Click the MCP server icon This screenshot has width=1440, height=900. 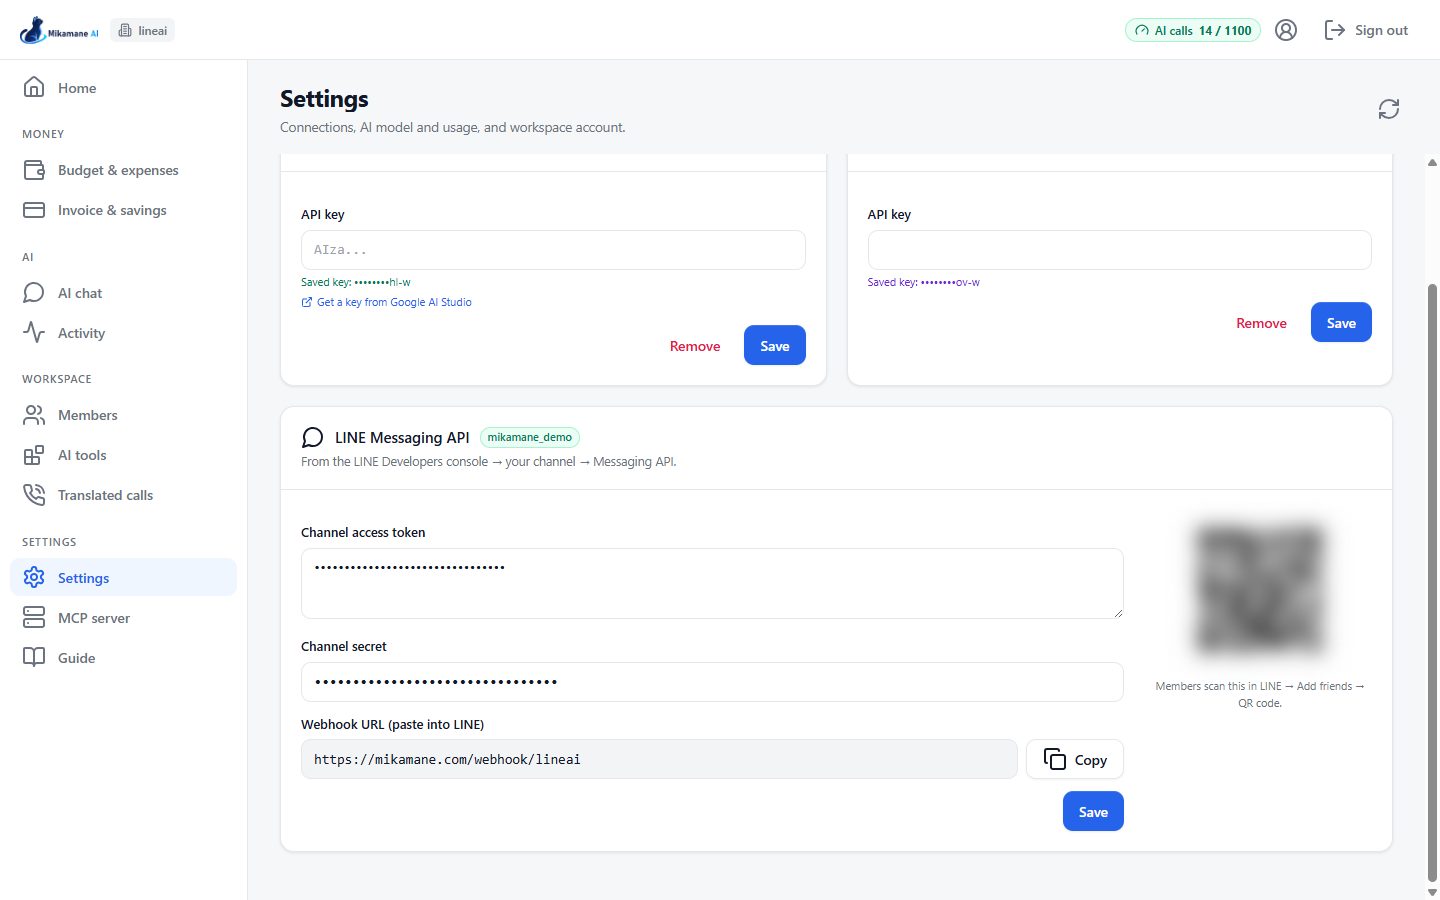(34, 618)
